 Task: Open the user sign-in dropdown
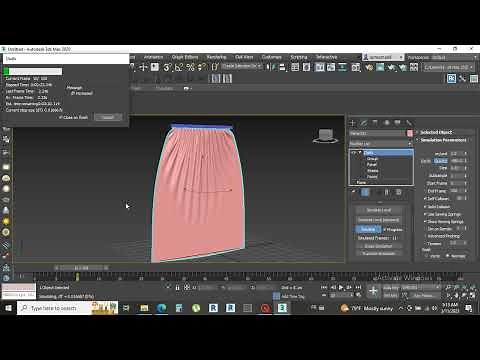coord(383,57)
